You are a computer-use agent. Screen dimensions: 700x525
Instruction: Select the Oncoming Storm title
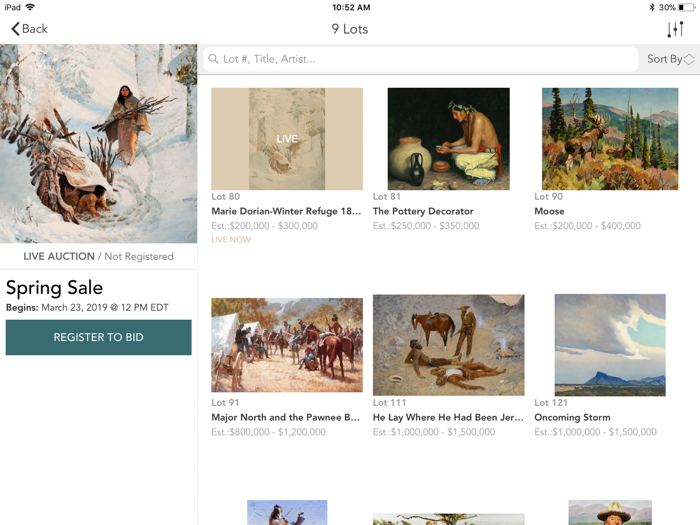tap(572, 417)
